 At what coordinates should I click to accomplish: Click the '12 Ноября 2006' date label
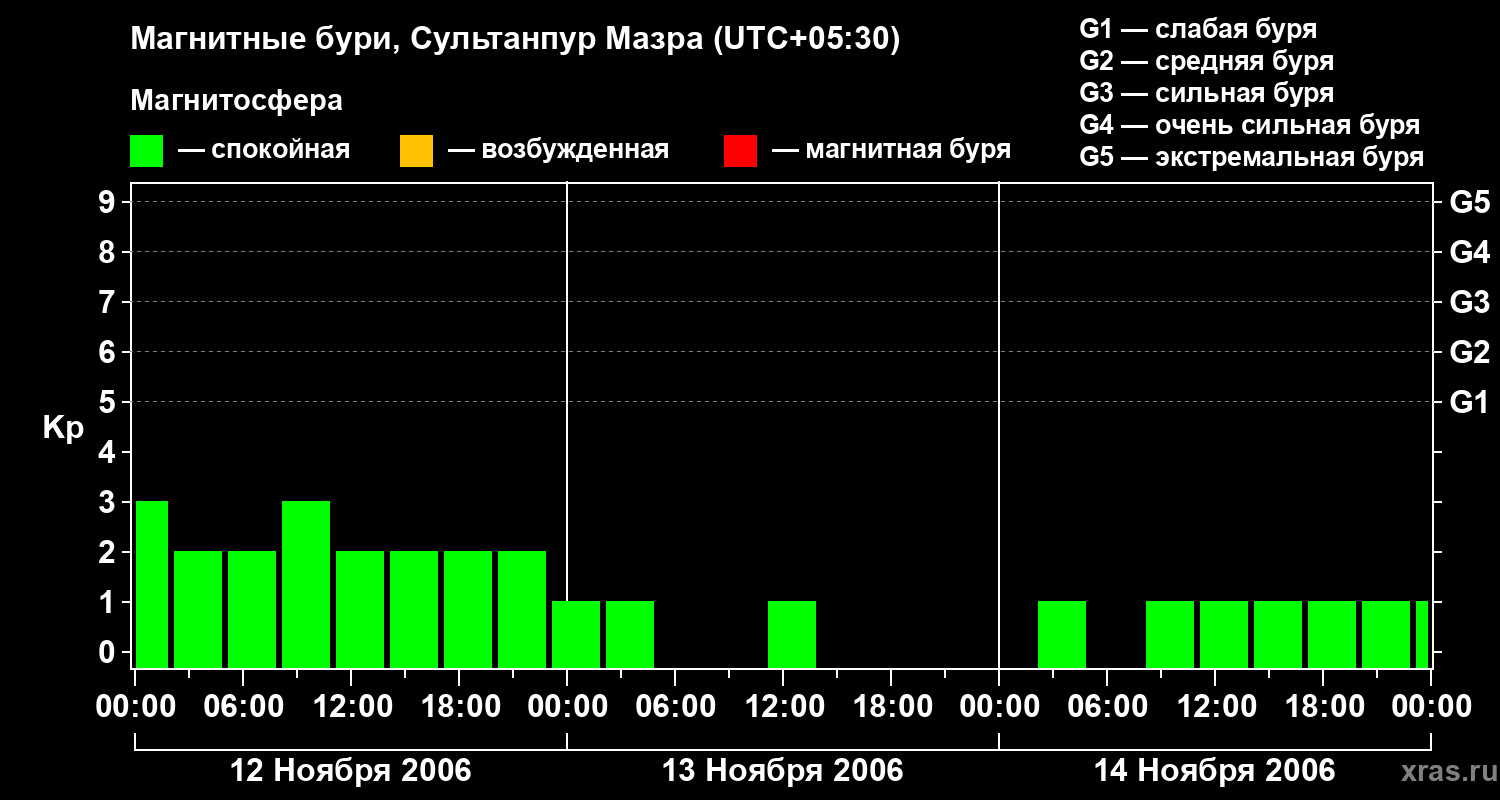click(x=351, y=771)
